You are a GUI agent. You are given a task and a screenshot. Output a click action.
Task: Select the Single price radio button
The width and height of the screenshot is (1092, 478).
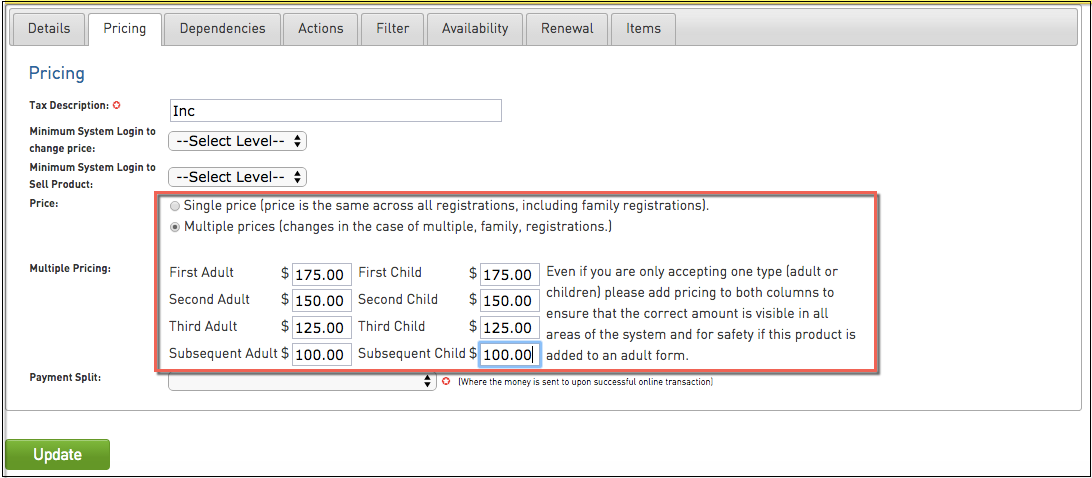[x=176, y=206]
